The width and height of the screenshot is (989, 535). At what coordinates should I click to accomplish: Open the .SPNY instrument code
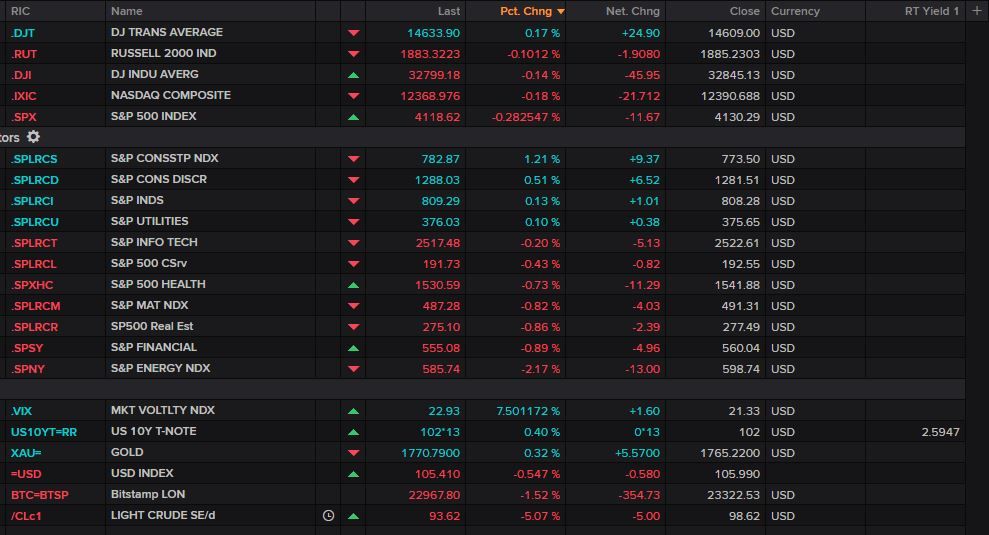click(28, 369)
